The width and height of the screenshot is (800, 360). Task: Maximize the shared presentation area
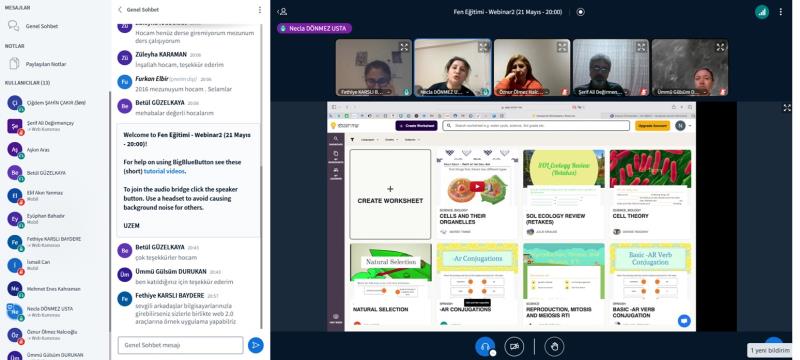click(x=787, y=108)
